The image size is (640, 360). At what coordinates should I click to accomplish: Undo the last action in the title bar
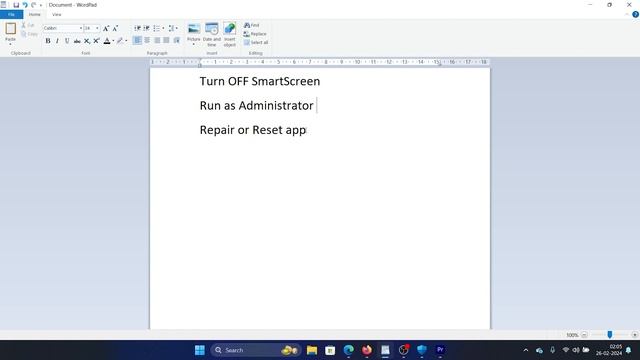pyautogui.click(x=25, y=5)
